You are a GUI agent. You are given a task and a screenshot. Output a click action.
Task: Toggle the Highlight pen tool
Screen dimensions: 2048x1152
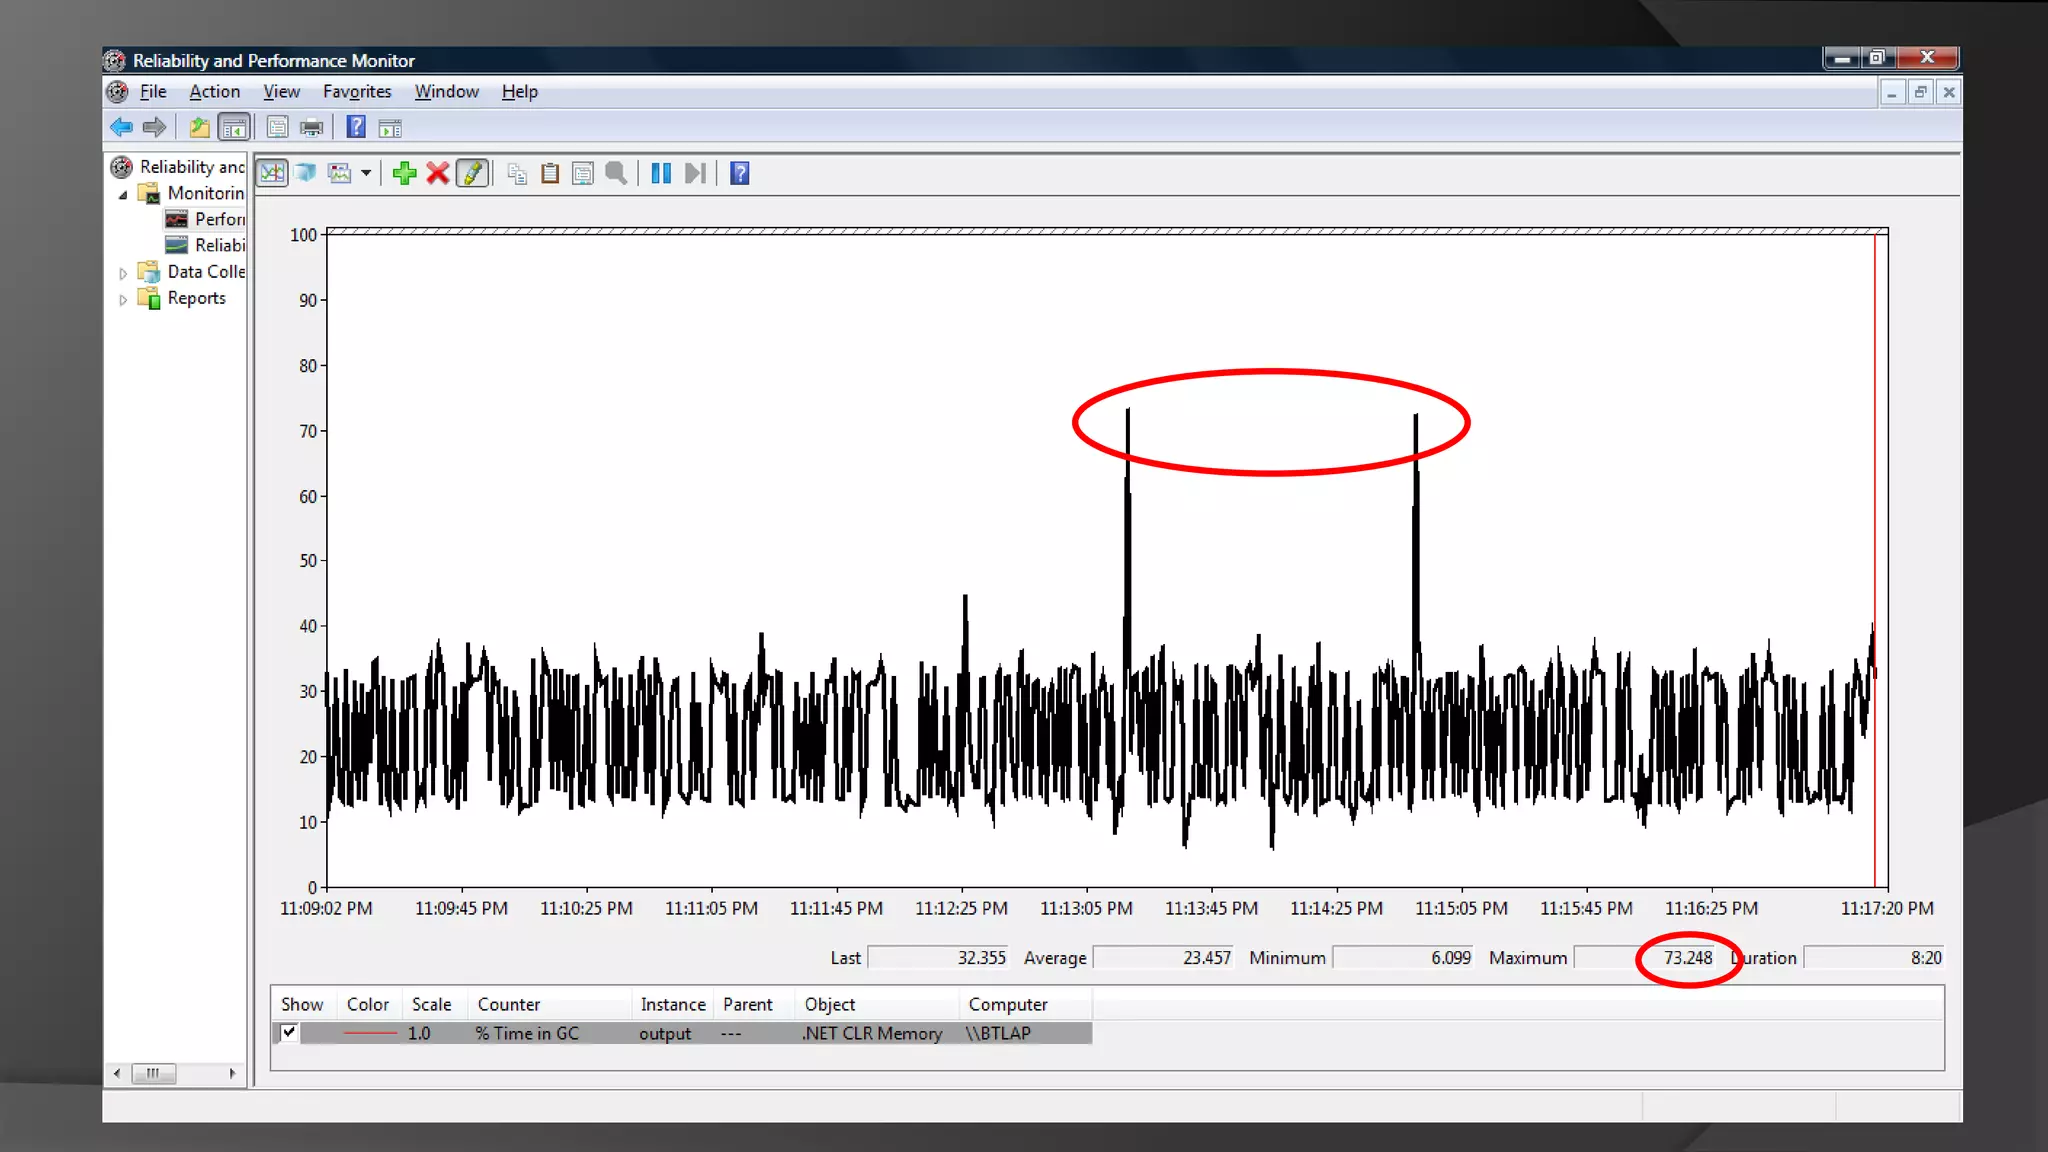coord(472,173)
